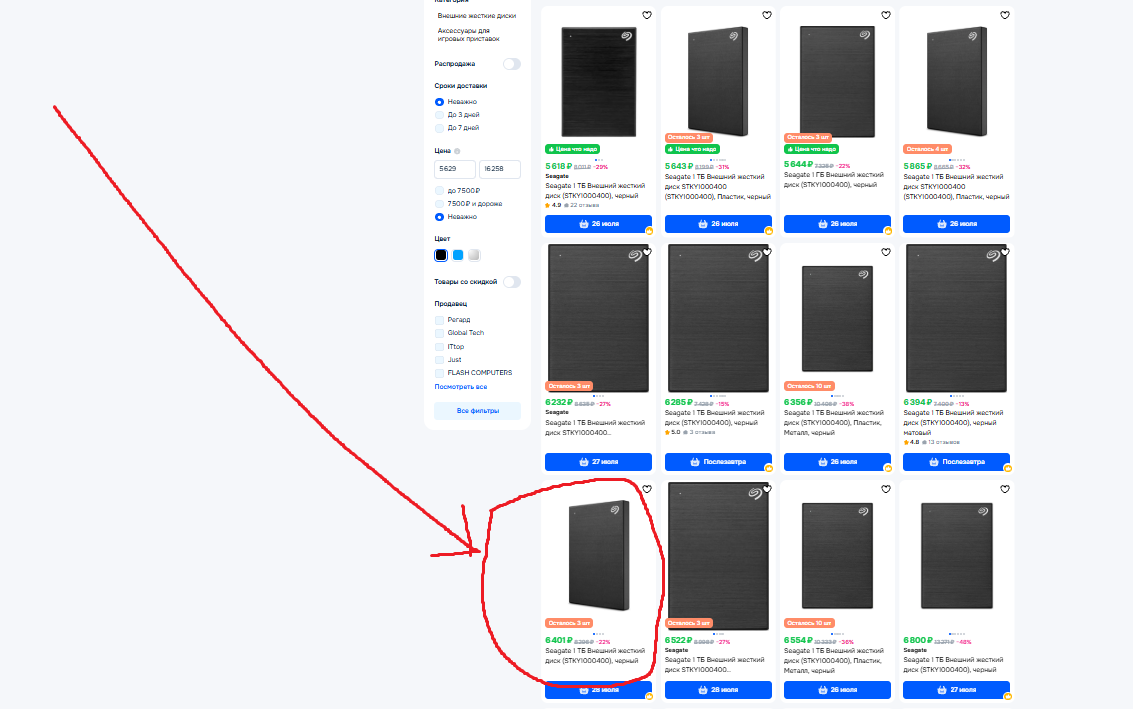Click the yellow badge icon on the 5 618 ₽ card

[x=649, y=231]
